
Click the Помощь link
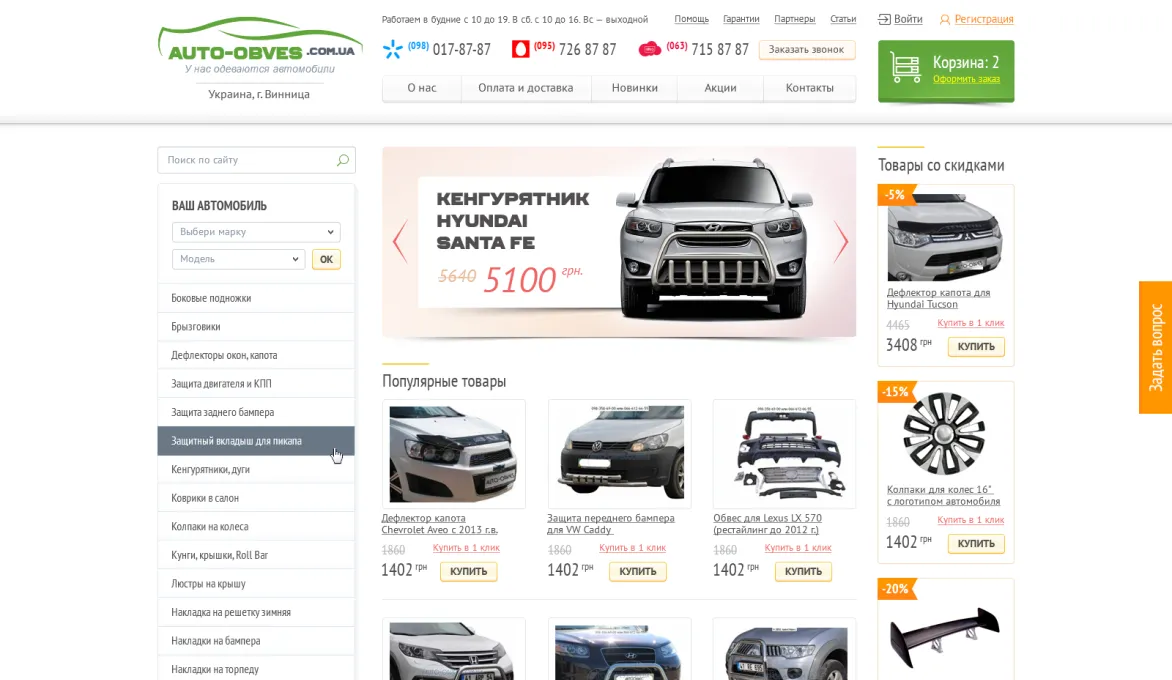tap(691, 19)
